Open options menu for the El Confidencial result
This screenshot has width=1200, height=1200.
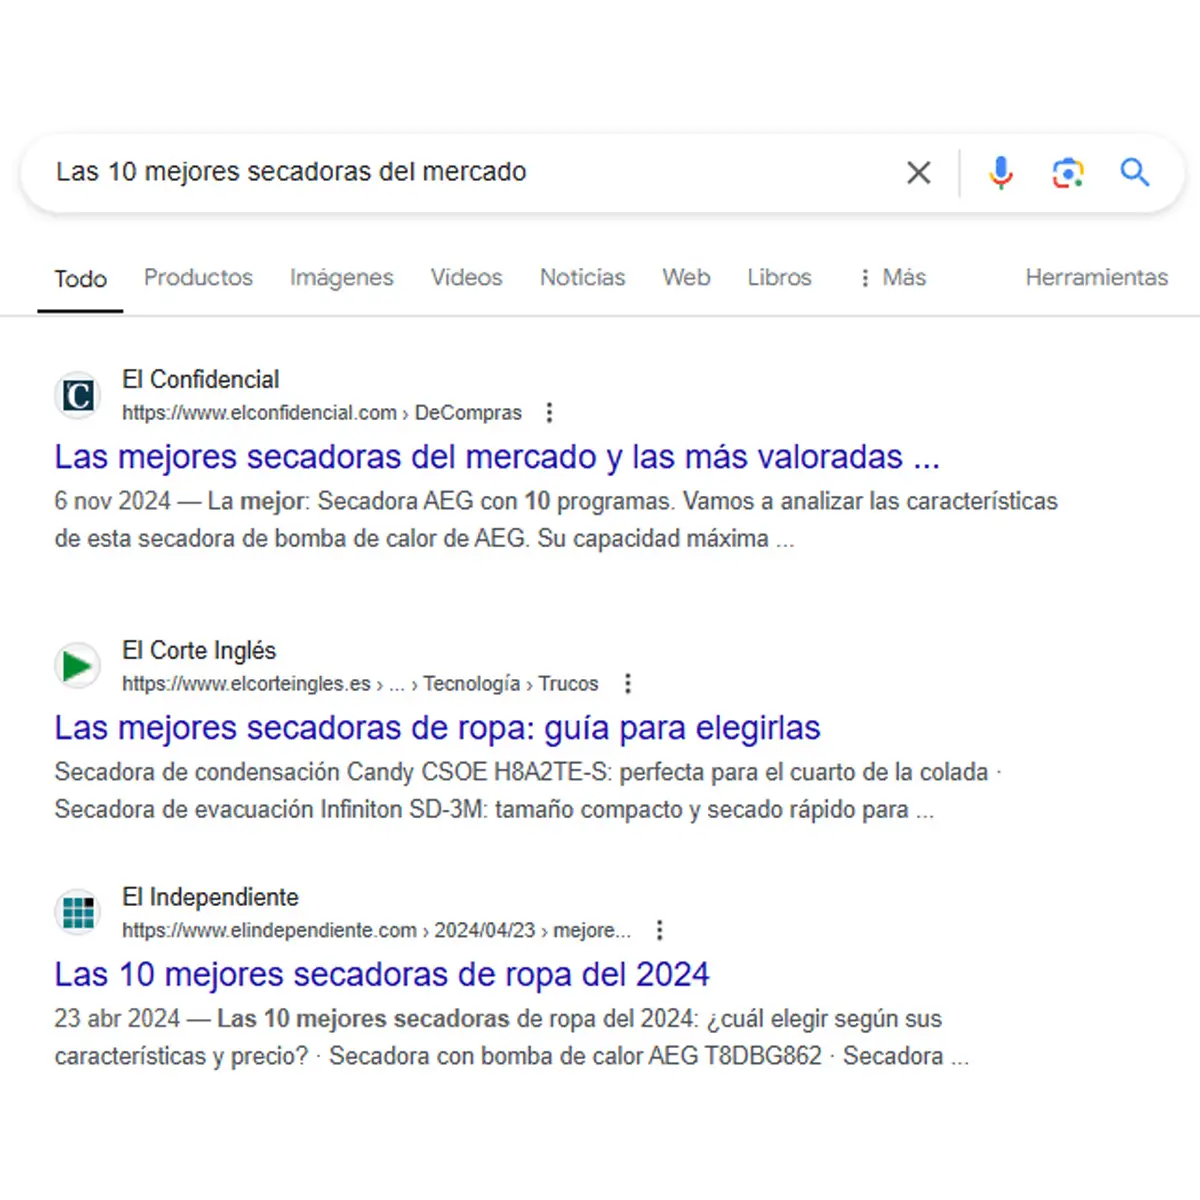point(549,412)
